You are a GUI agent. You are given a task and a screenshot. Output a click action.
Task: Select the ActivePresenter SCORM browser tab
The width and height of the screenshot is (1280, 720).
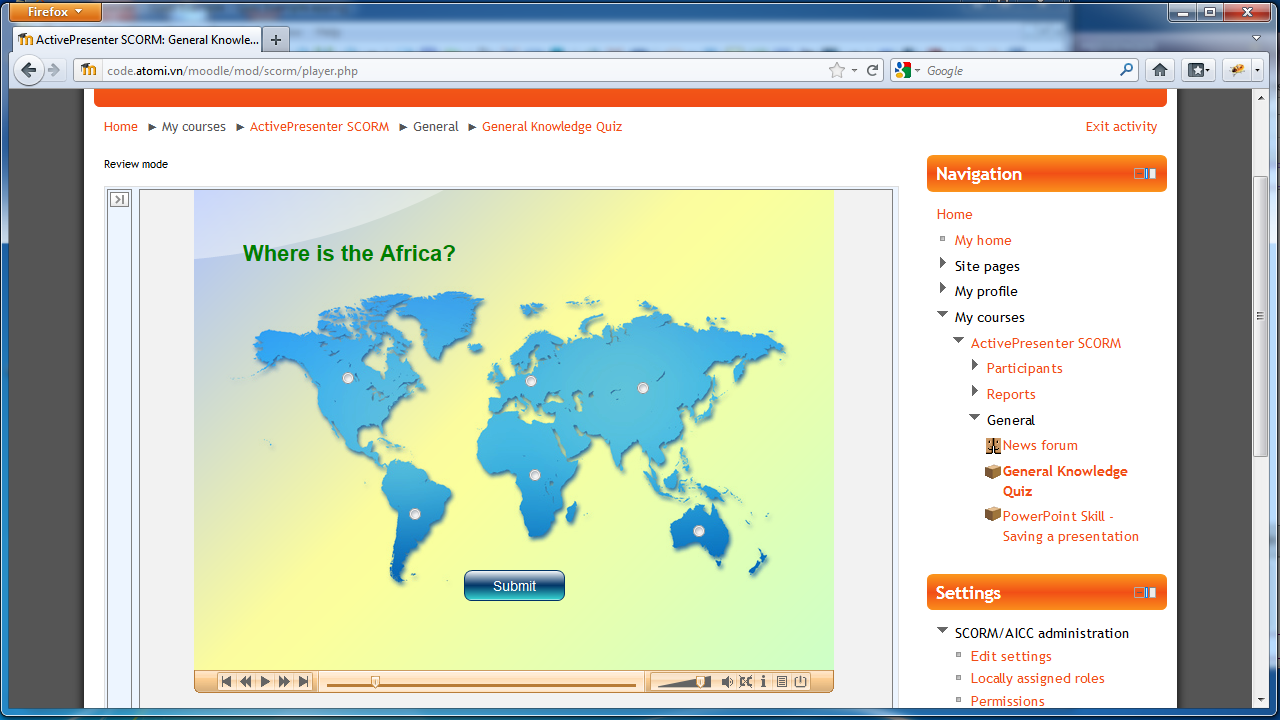pos(138,40)
